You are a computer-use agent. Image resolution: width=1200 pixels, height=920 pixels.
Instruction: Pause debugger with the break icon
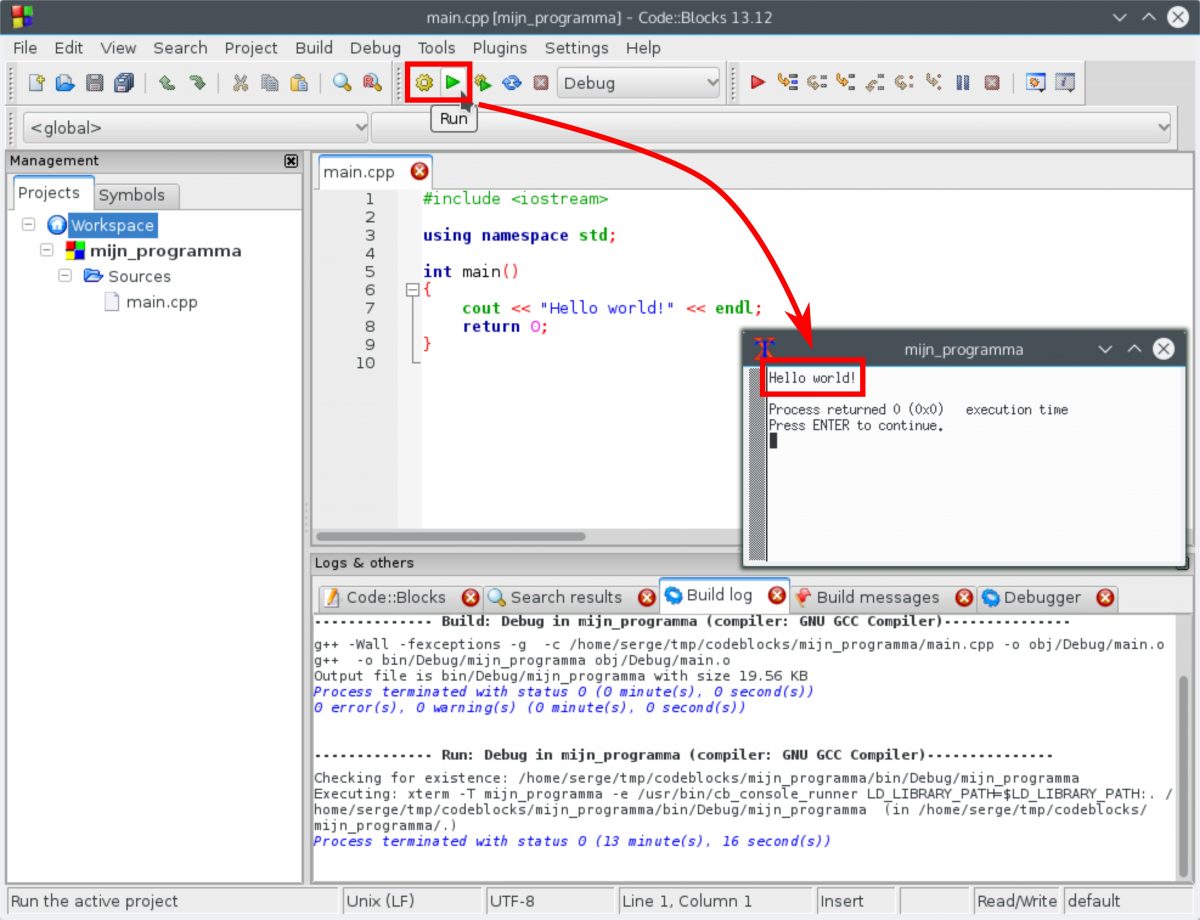pyautogui.click(x=962, y=83)
